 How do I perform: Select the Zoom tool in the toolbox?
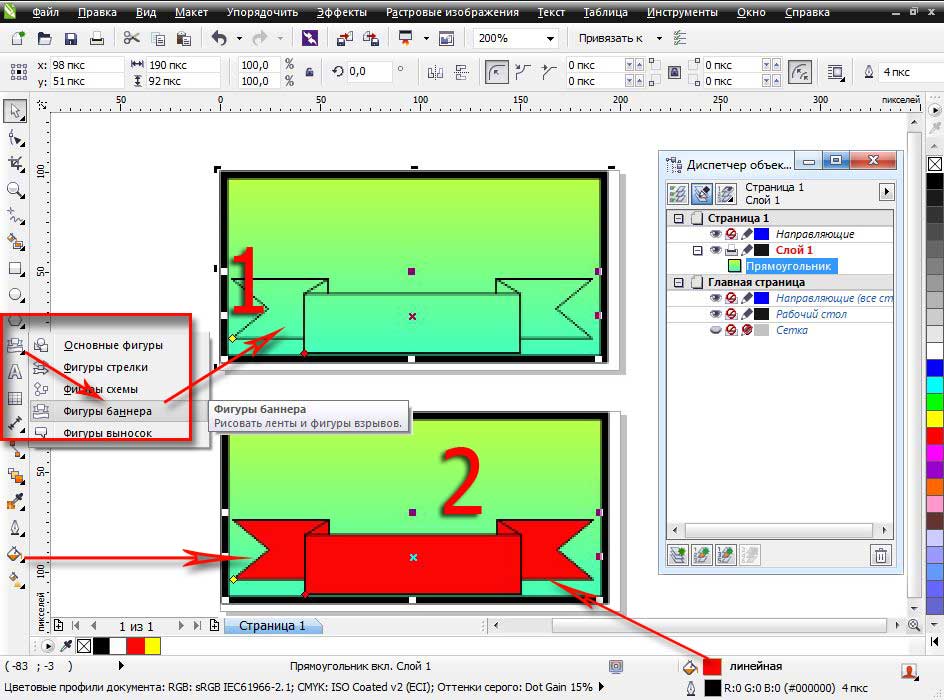(15, 189)
